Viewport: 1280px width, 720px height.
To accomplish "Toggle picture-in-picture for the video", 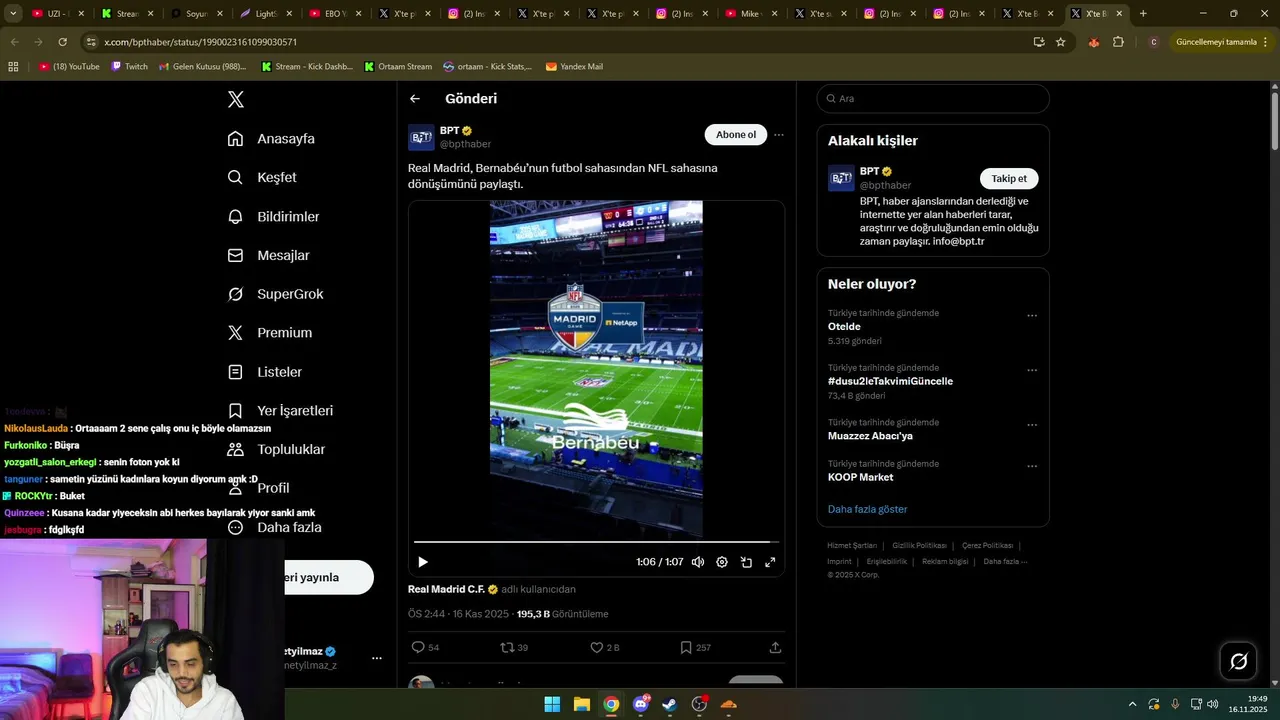I will [x=746, y=562].
